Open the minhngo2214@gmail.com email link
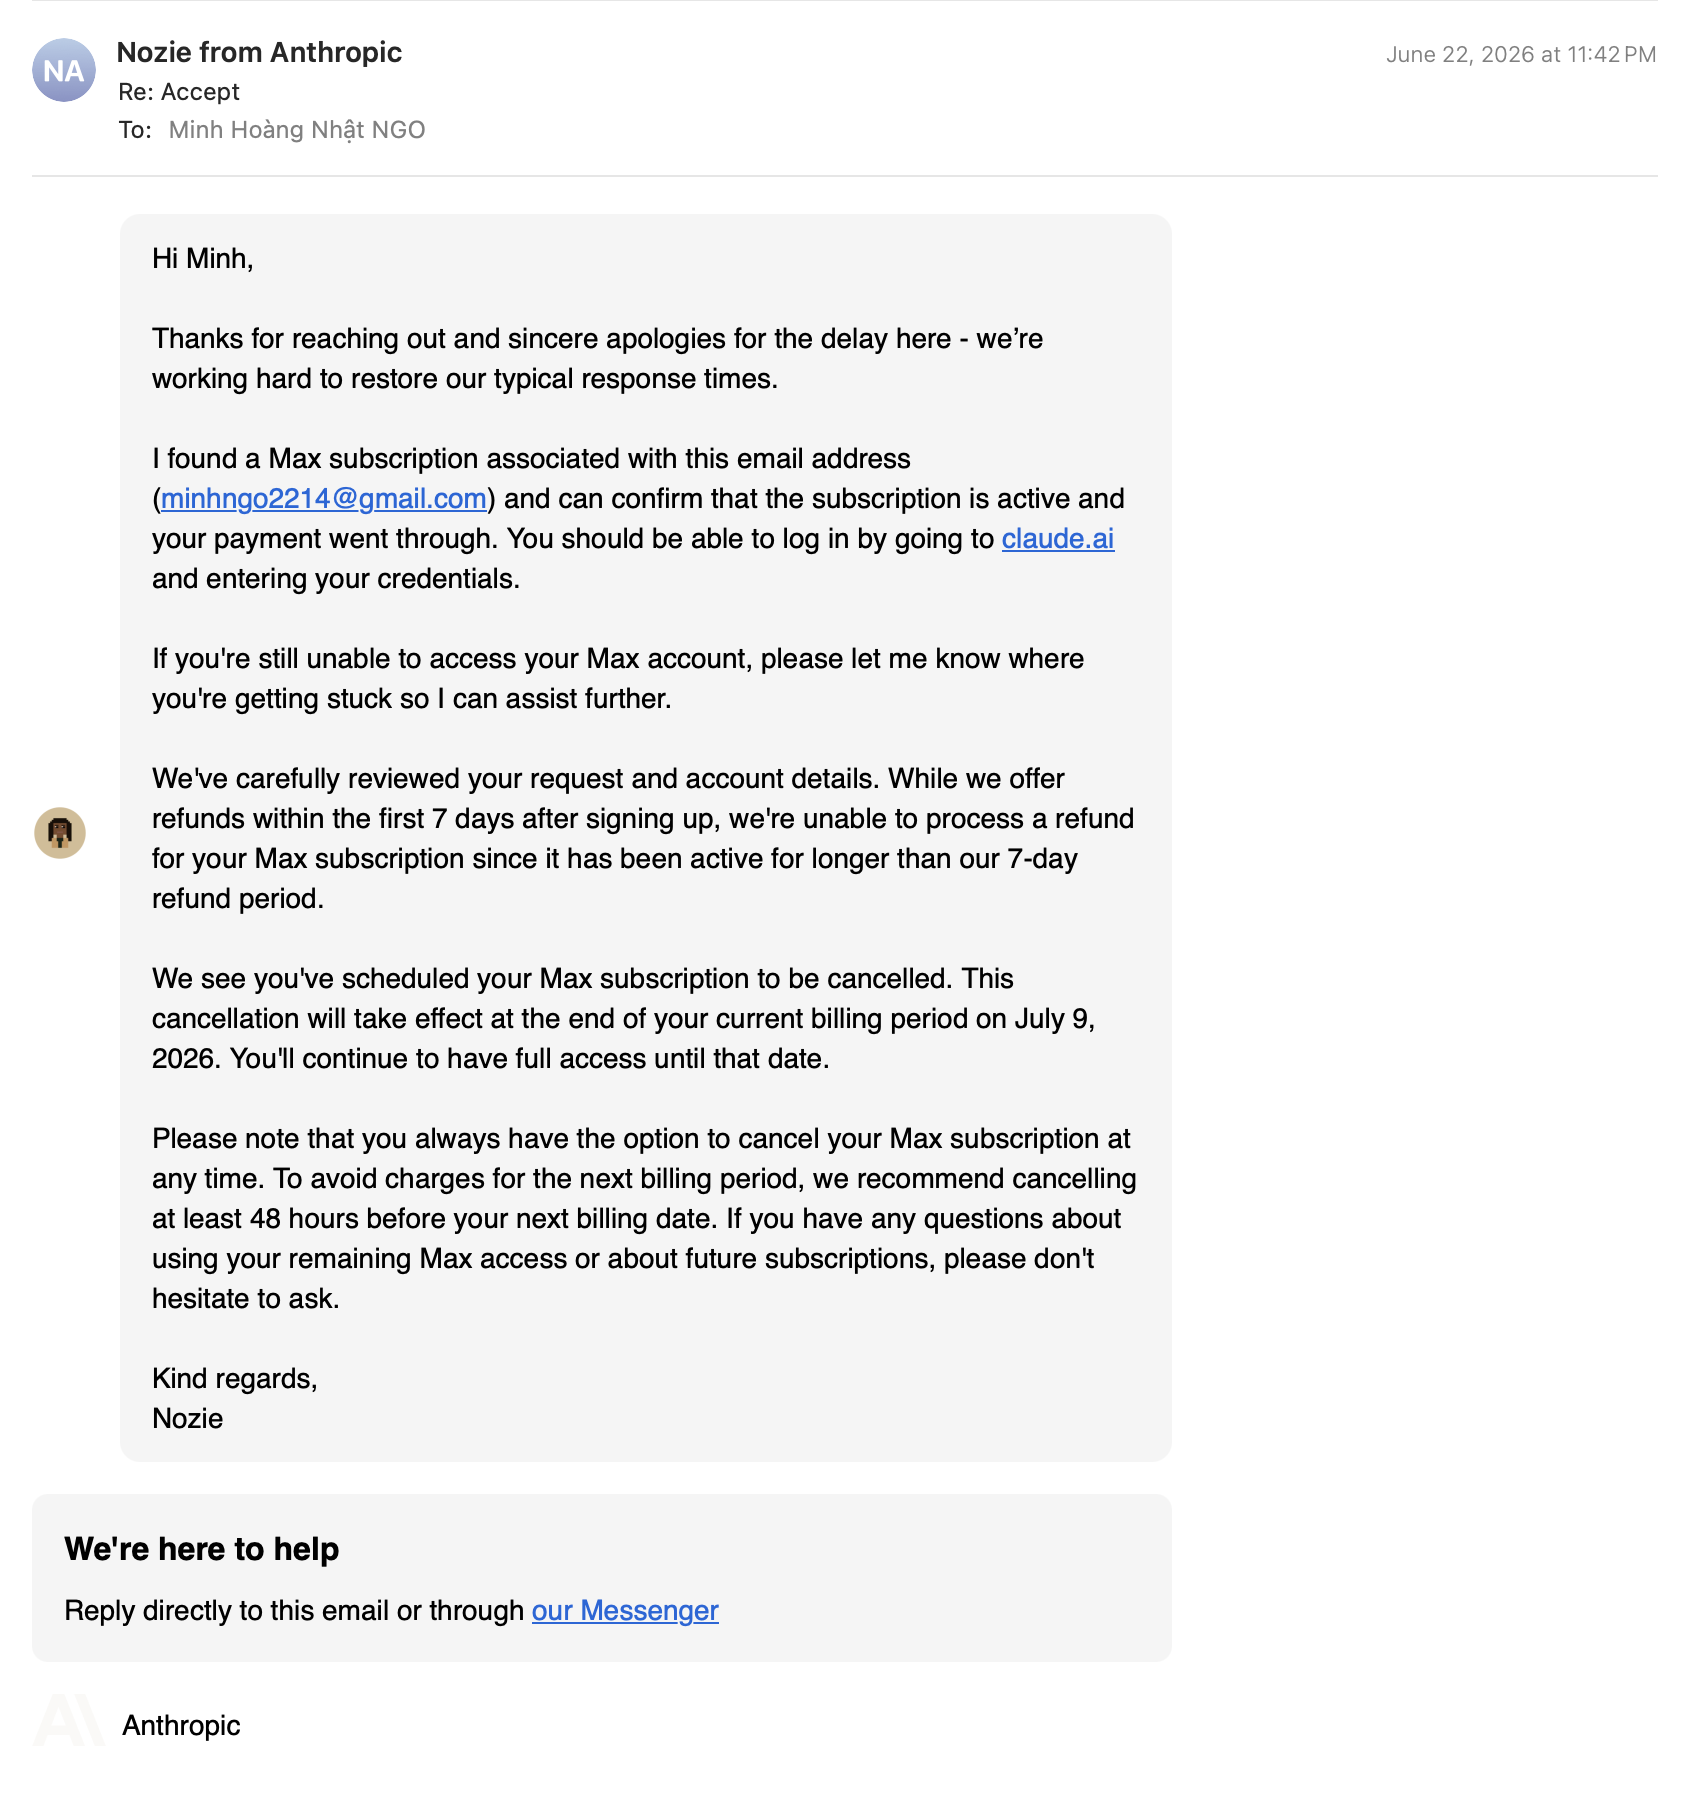This screenshot has height=1810, width=1688. [x=324, y=498]
